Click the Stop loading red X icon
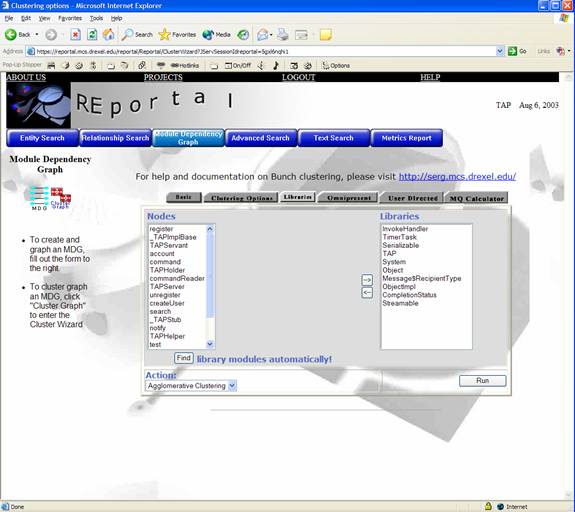 point(75,34)
